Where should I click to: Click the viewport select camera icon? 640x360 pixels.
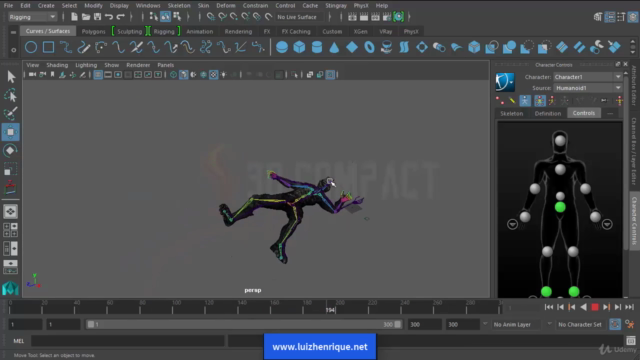click(32, 75)
